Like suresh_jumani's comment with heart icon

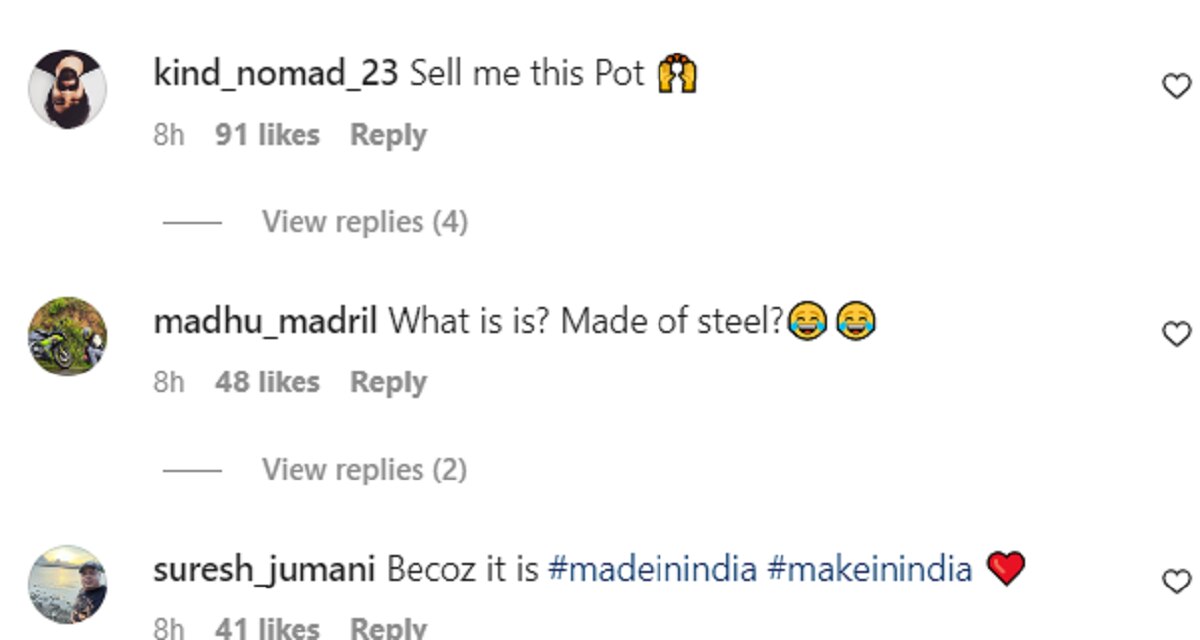(x=1176, y=581)
